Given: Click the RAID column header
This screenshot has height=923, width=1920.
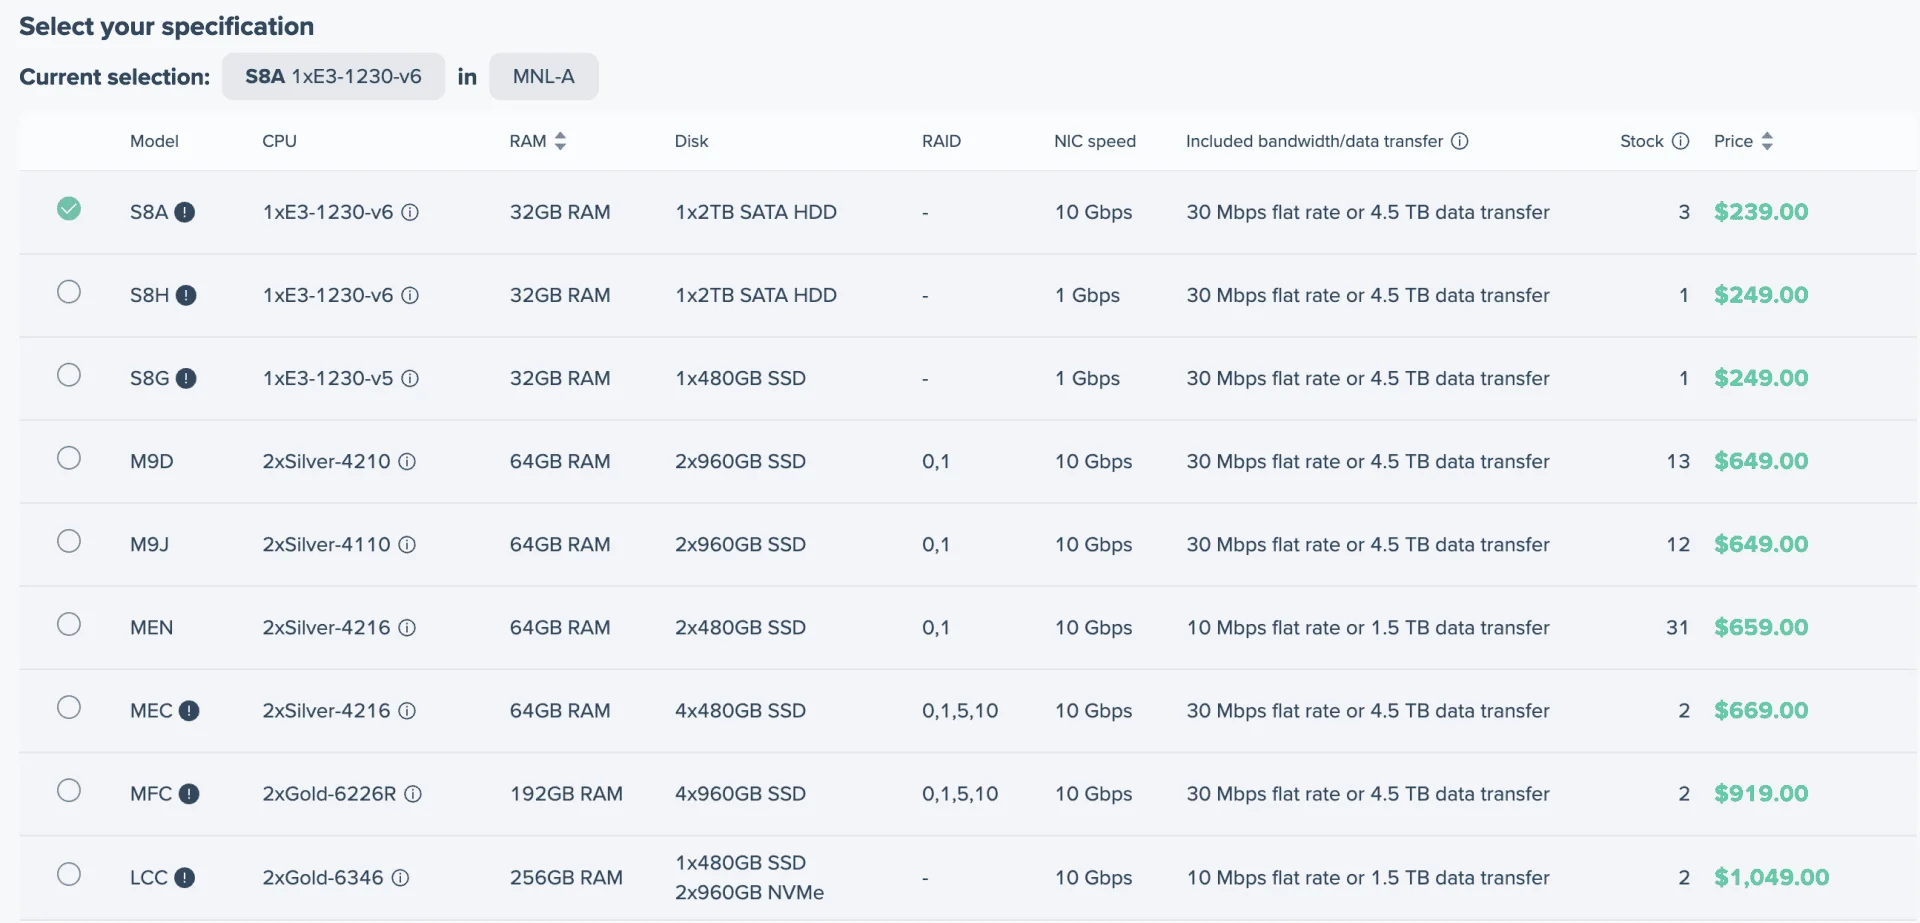Looking at the screenshot, I should 941,141.
